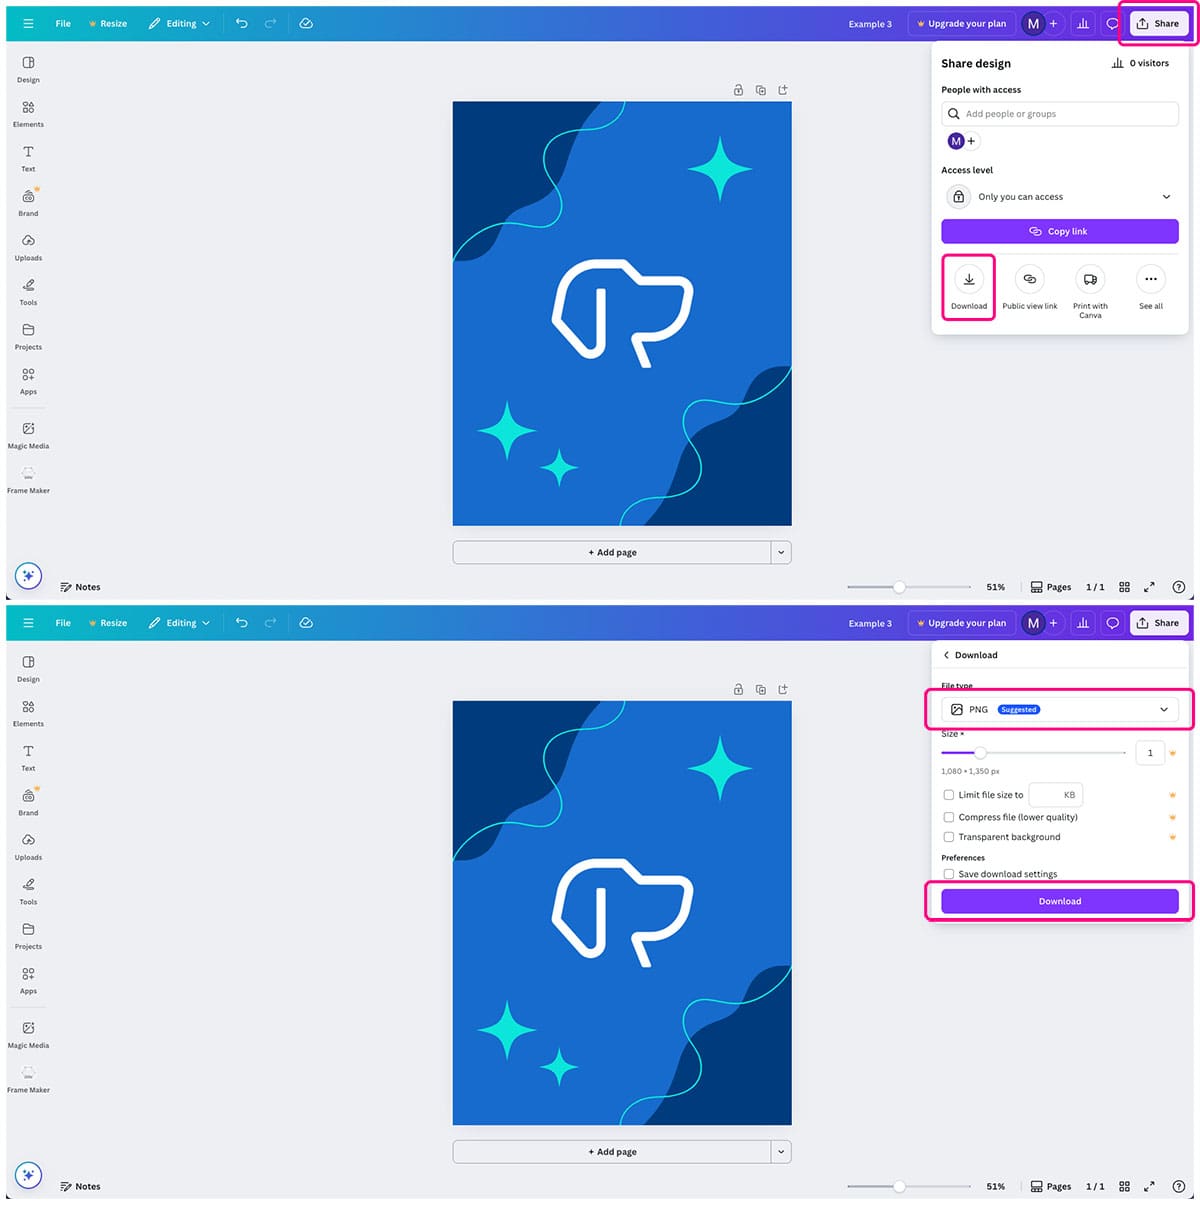Open Tools panel in Download settings screenshot
The height and width of the screenshot is (1205, 1200).
point(28,891)
